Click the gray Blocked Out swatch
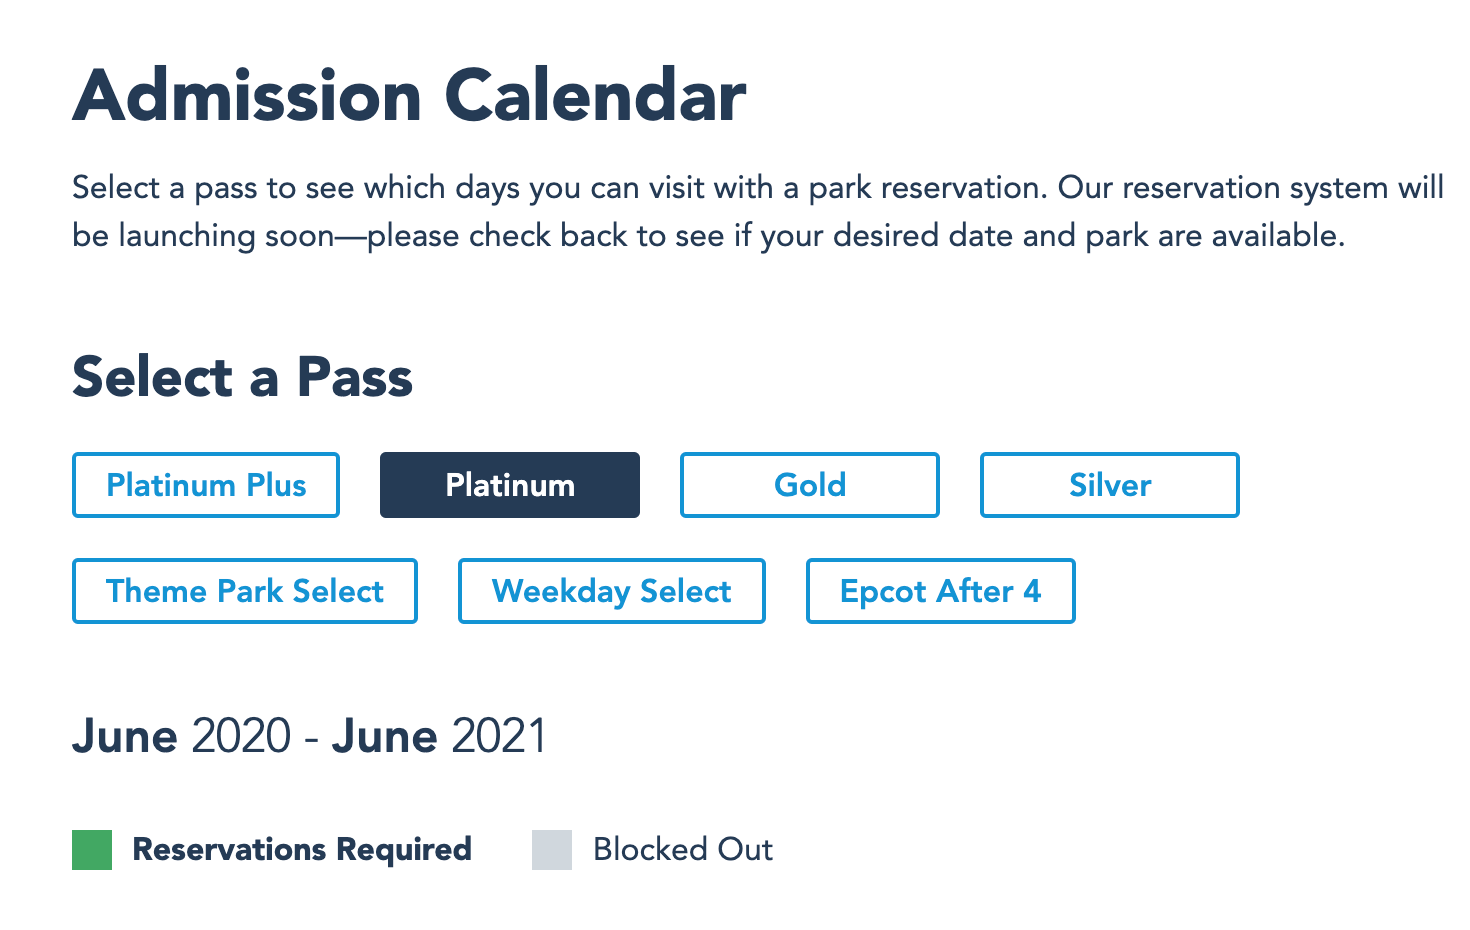 (x=552, y=850)
